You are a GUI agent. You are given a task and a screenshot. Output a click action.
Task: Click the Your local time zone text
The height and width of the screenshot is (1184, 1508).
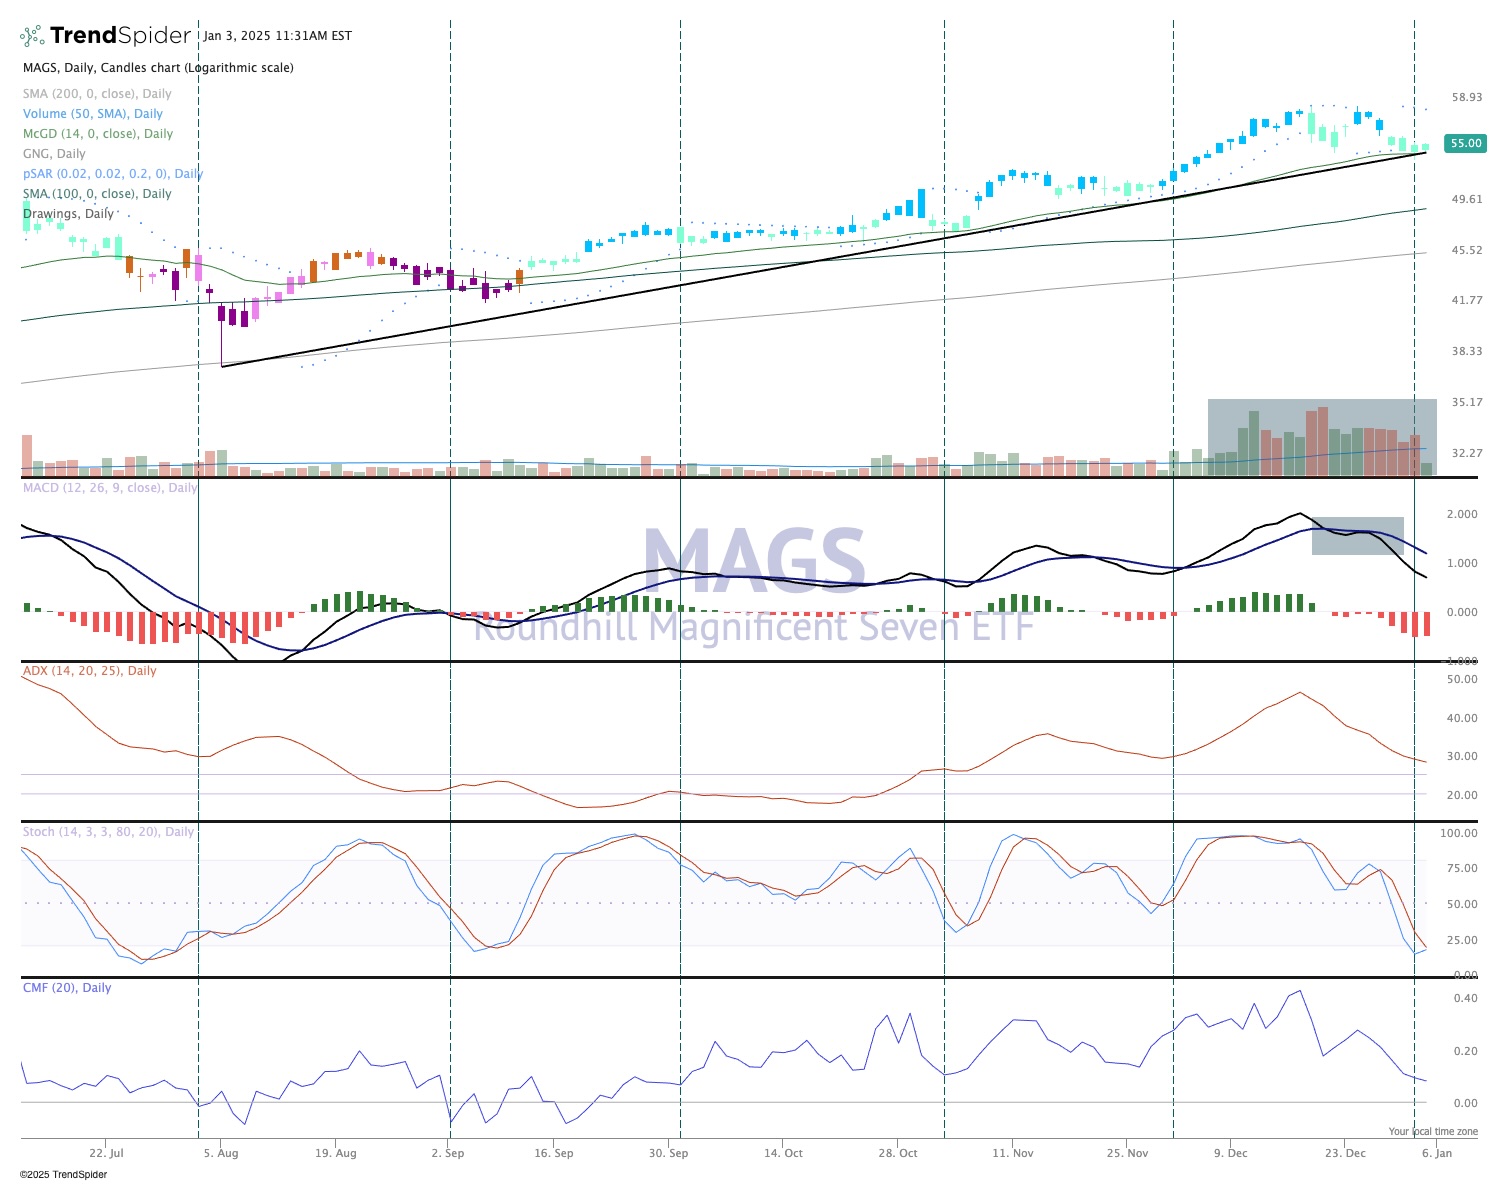1432,1132
